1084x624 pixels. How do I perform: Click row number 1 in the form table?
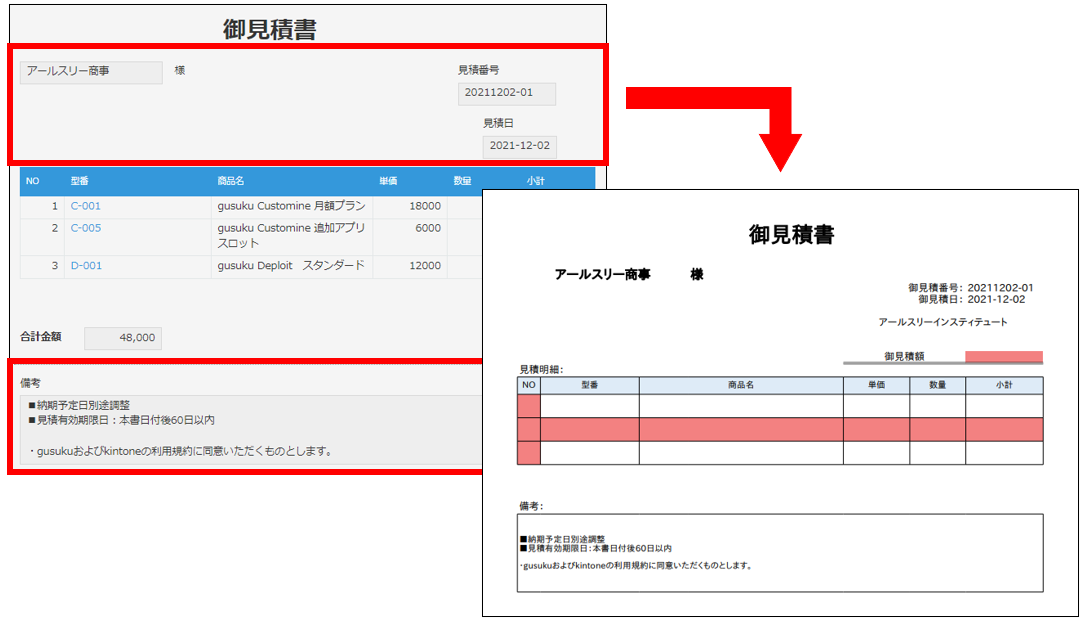55,206
